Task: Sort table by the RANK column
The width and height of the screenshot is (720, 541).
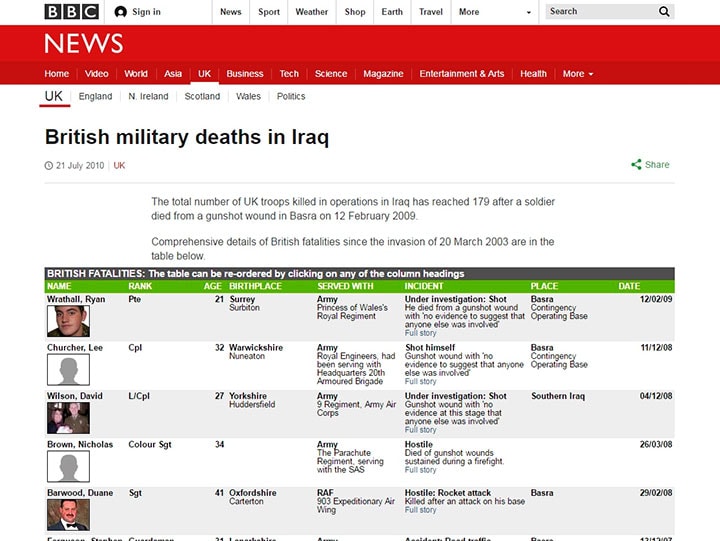Action: pos(140,286)
